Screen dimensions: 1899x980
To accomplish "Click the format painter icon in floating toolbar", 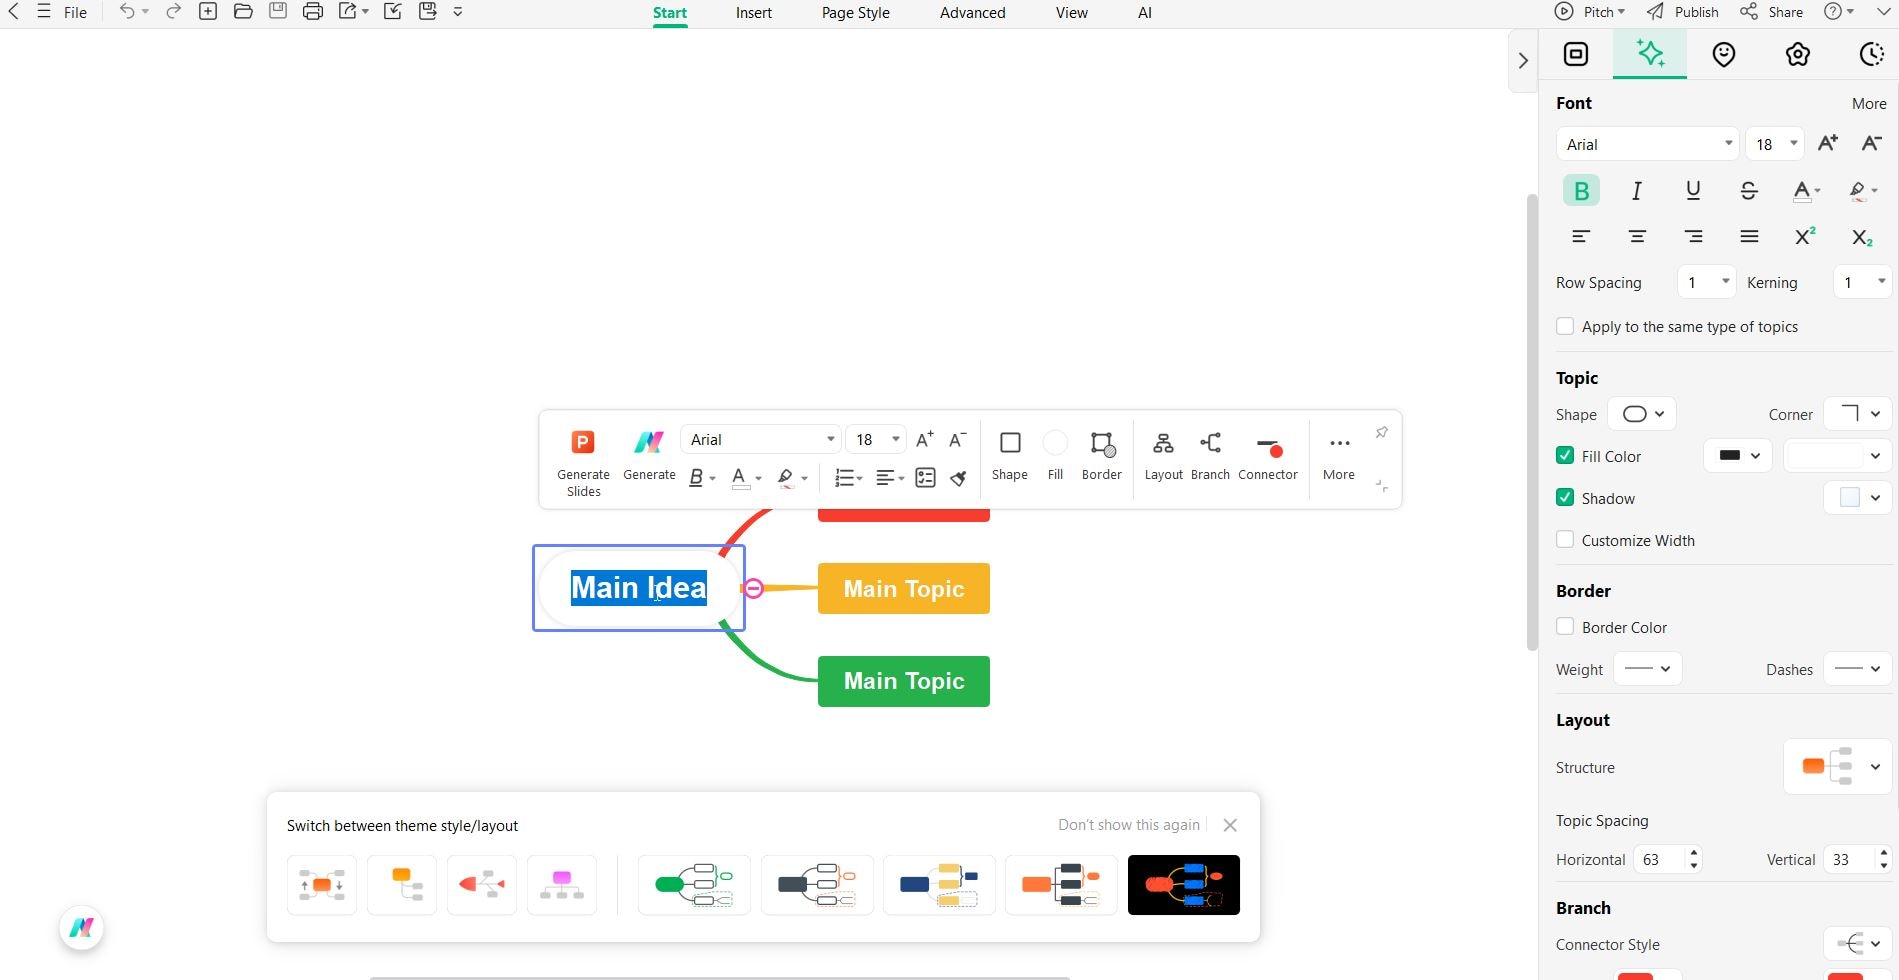I will 957,478.
